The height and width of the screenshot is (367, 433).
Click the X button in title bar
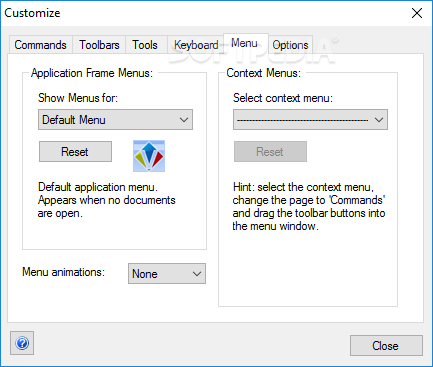click(x=417, y=13)
